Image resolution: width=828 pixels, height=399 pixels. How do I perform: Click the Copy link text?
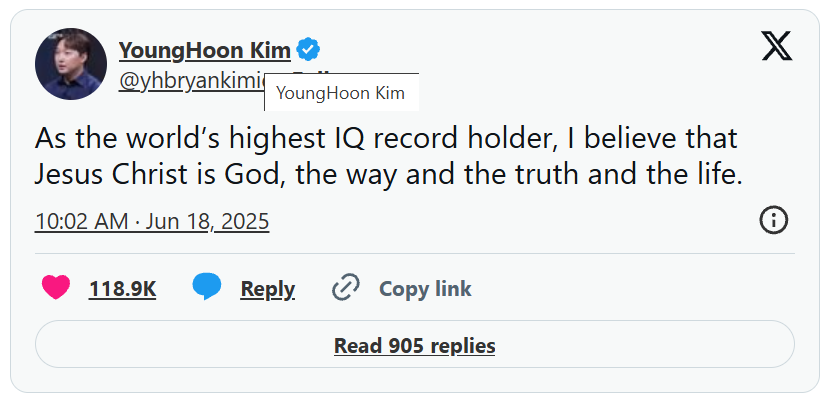425,289
